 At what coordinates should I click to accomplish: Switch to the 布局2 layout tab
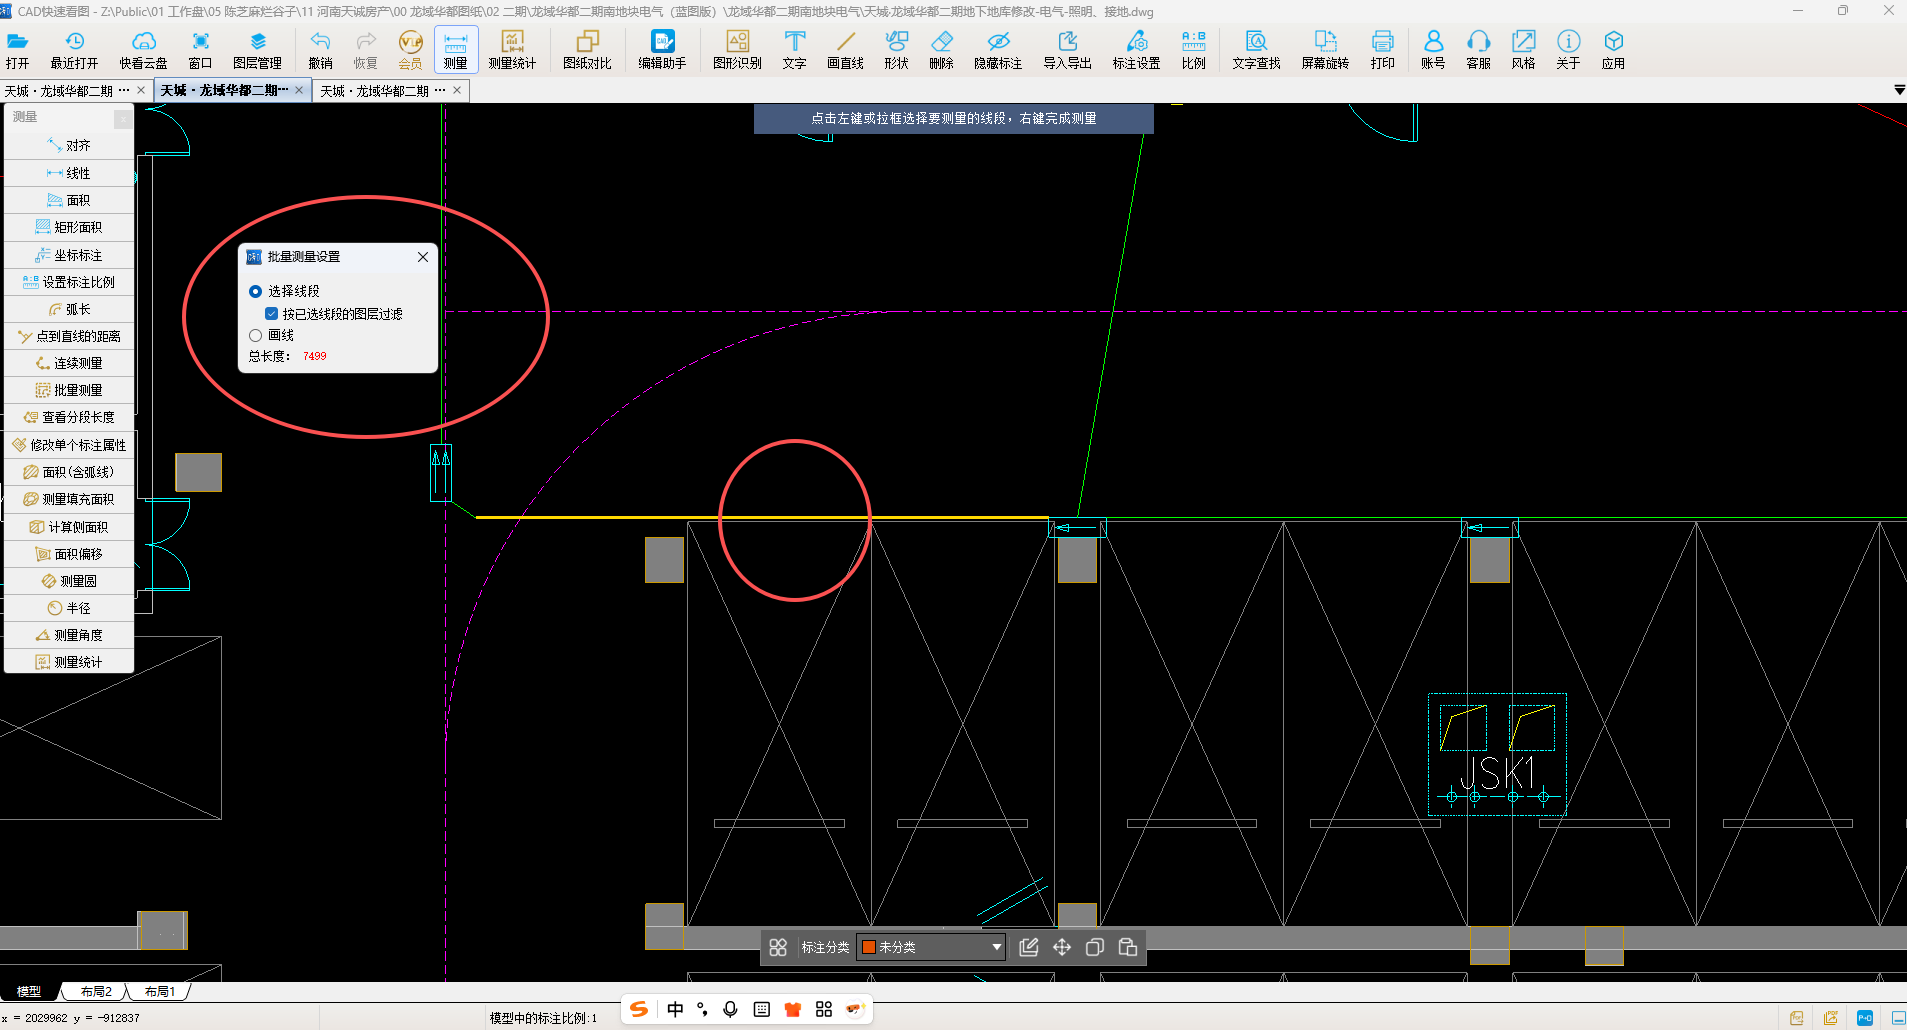(x=96, y=992)
